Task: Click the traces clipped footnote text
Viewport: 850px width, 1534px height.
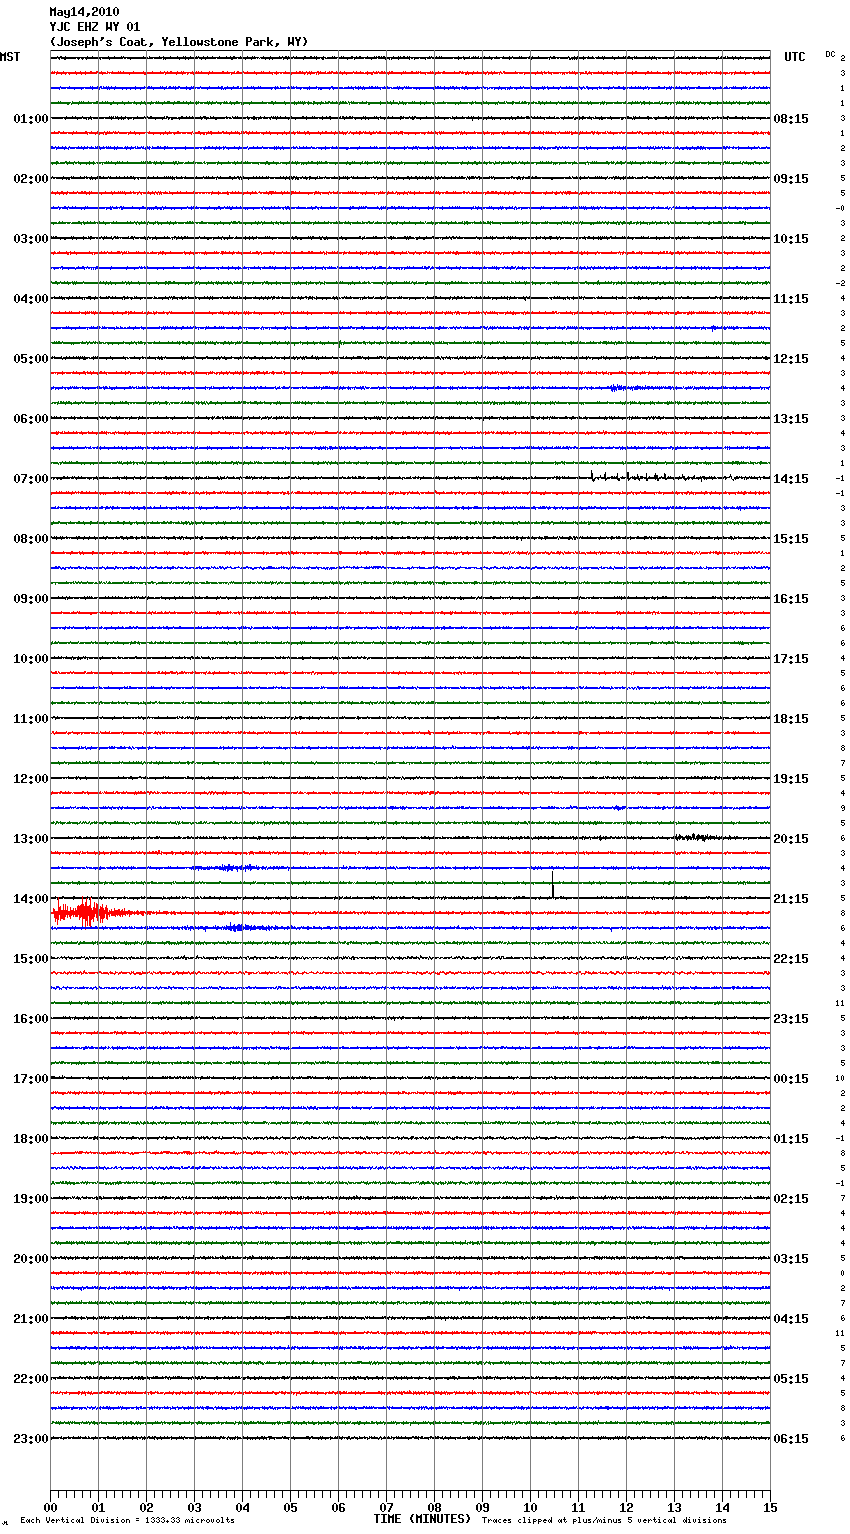Action: 604,1521
